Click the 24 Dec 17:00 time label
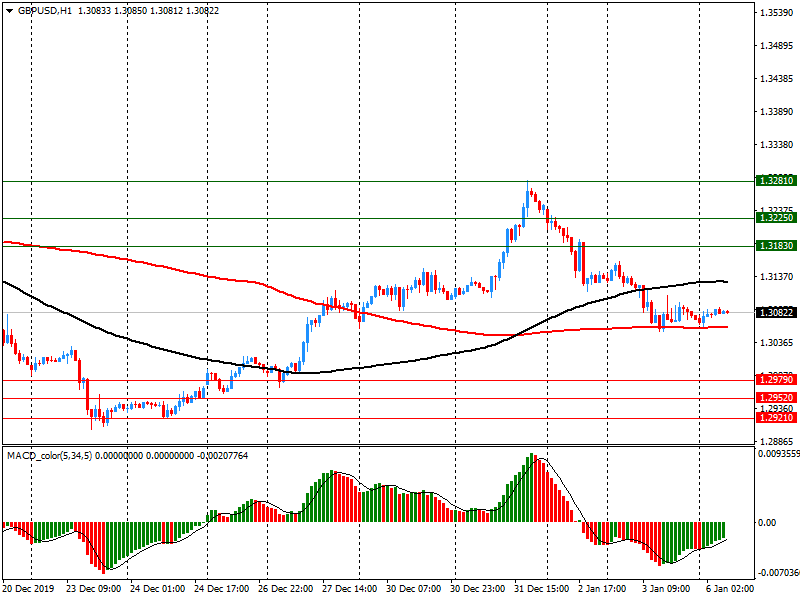Screen dimensions: 800x600 tap(221, 589)
